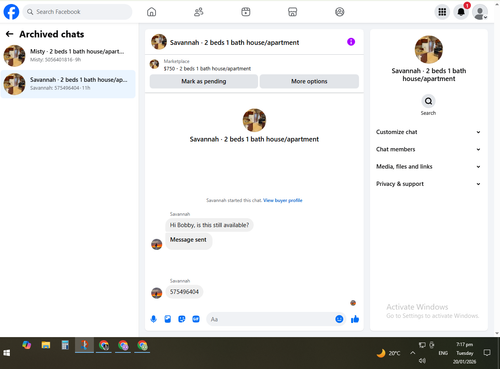
Task: Click the Aa message input field
Action: pyautogui.click(x=270, y=319)
